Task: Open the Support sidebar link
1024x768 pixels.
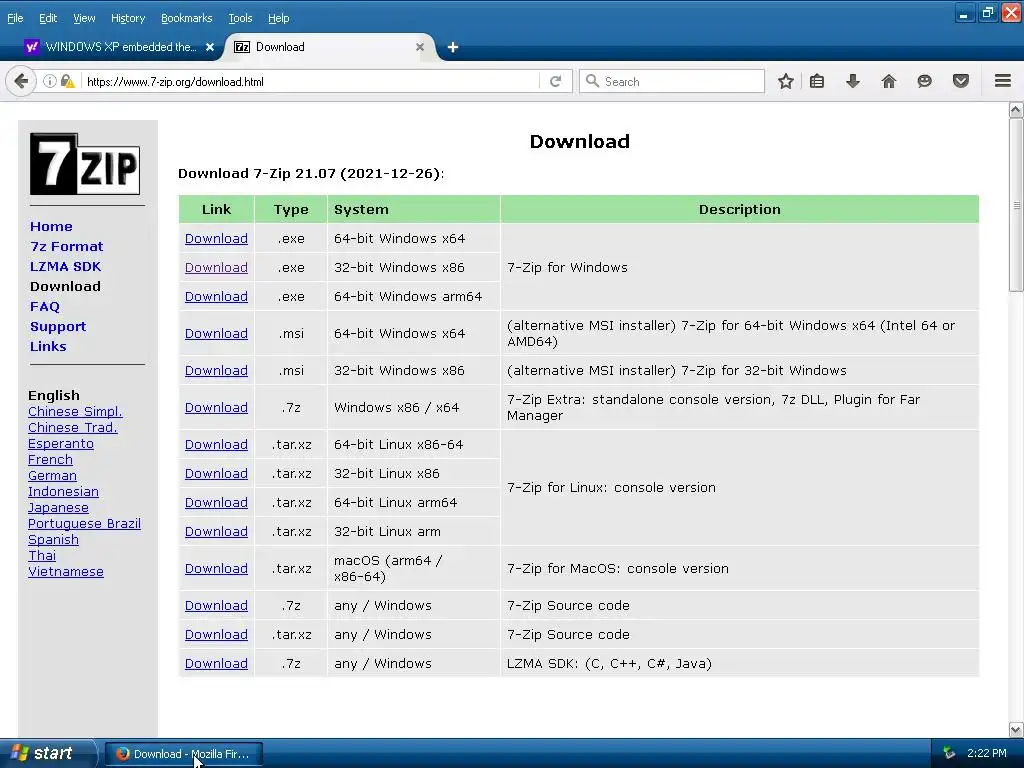Action: 57,327
